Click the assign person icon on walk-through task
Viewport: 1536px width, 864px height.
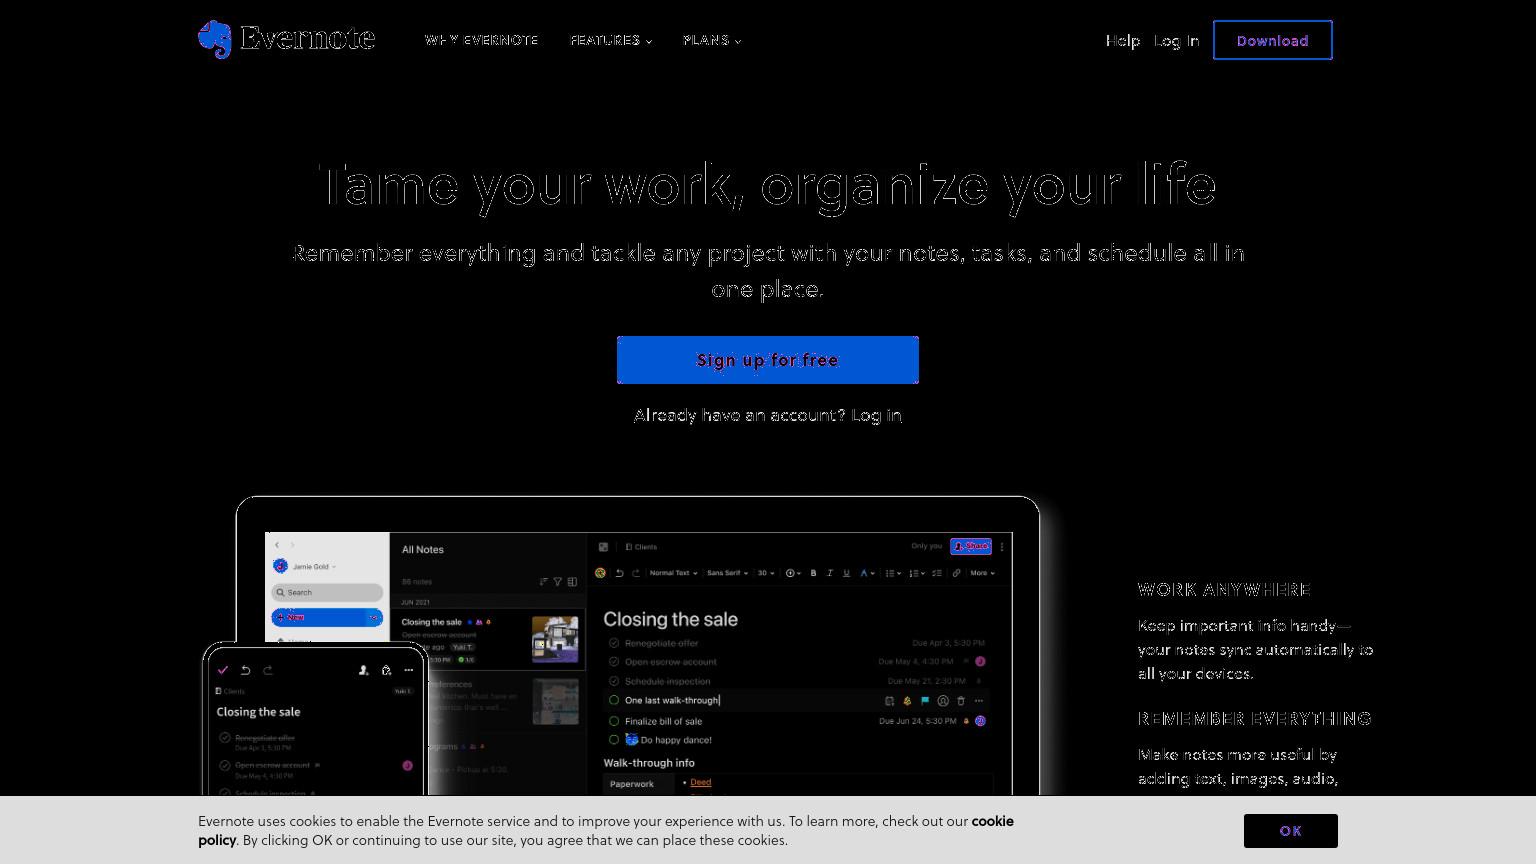point(943,701)
